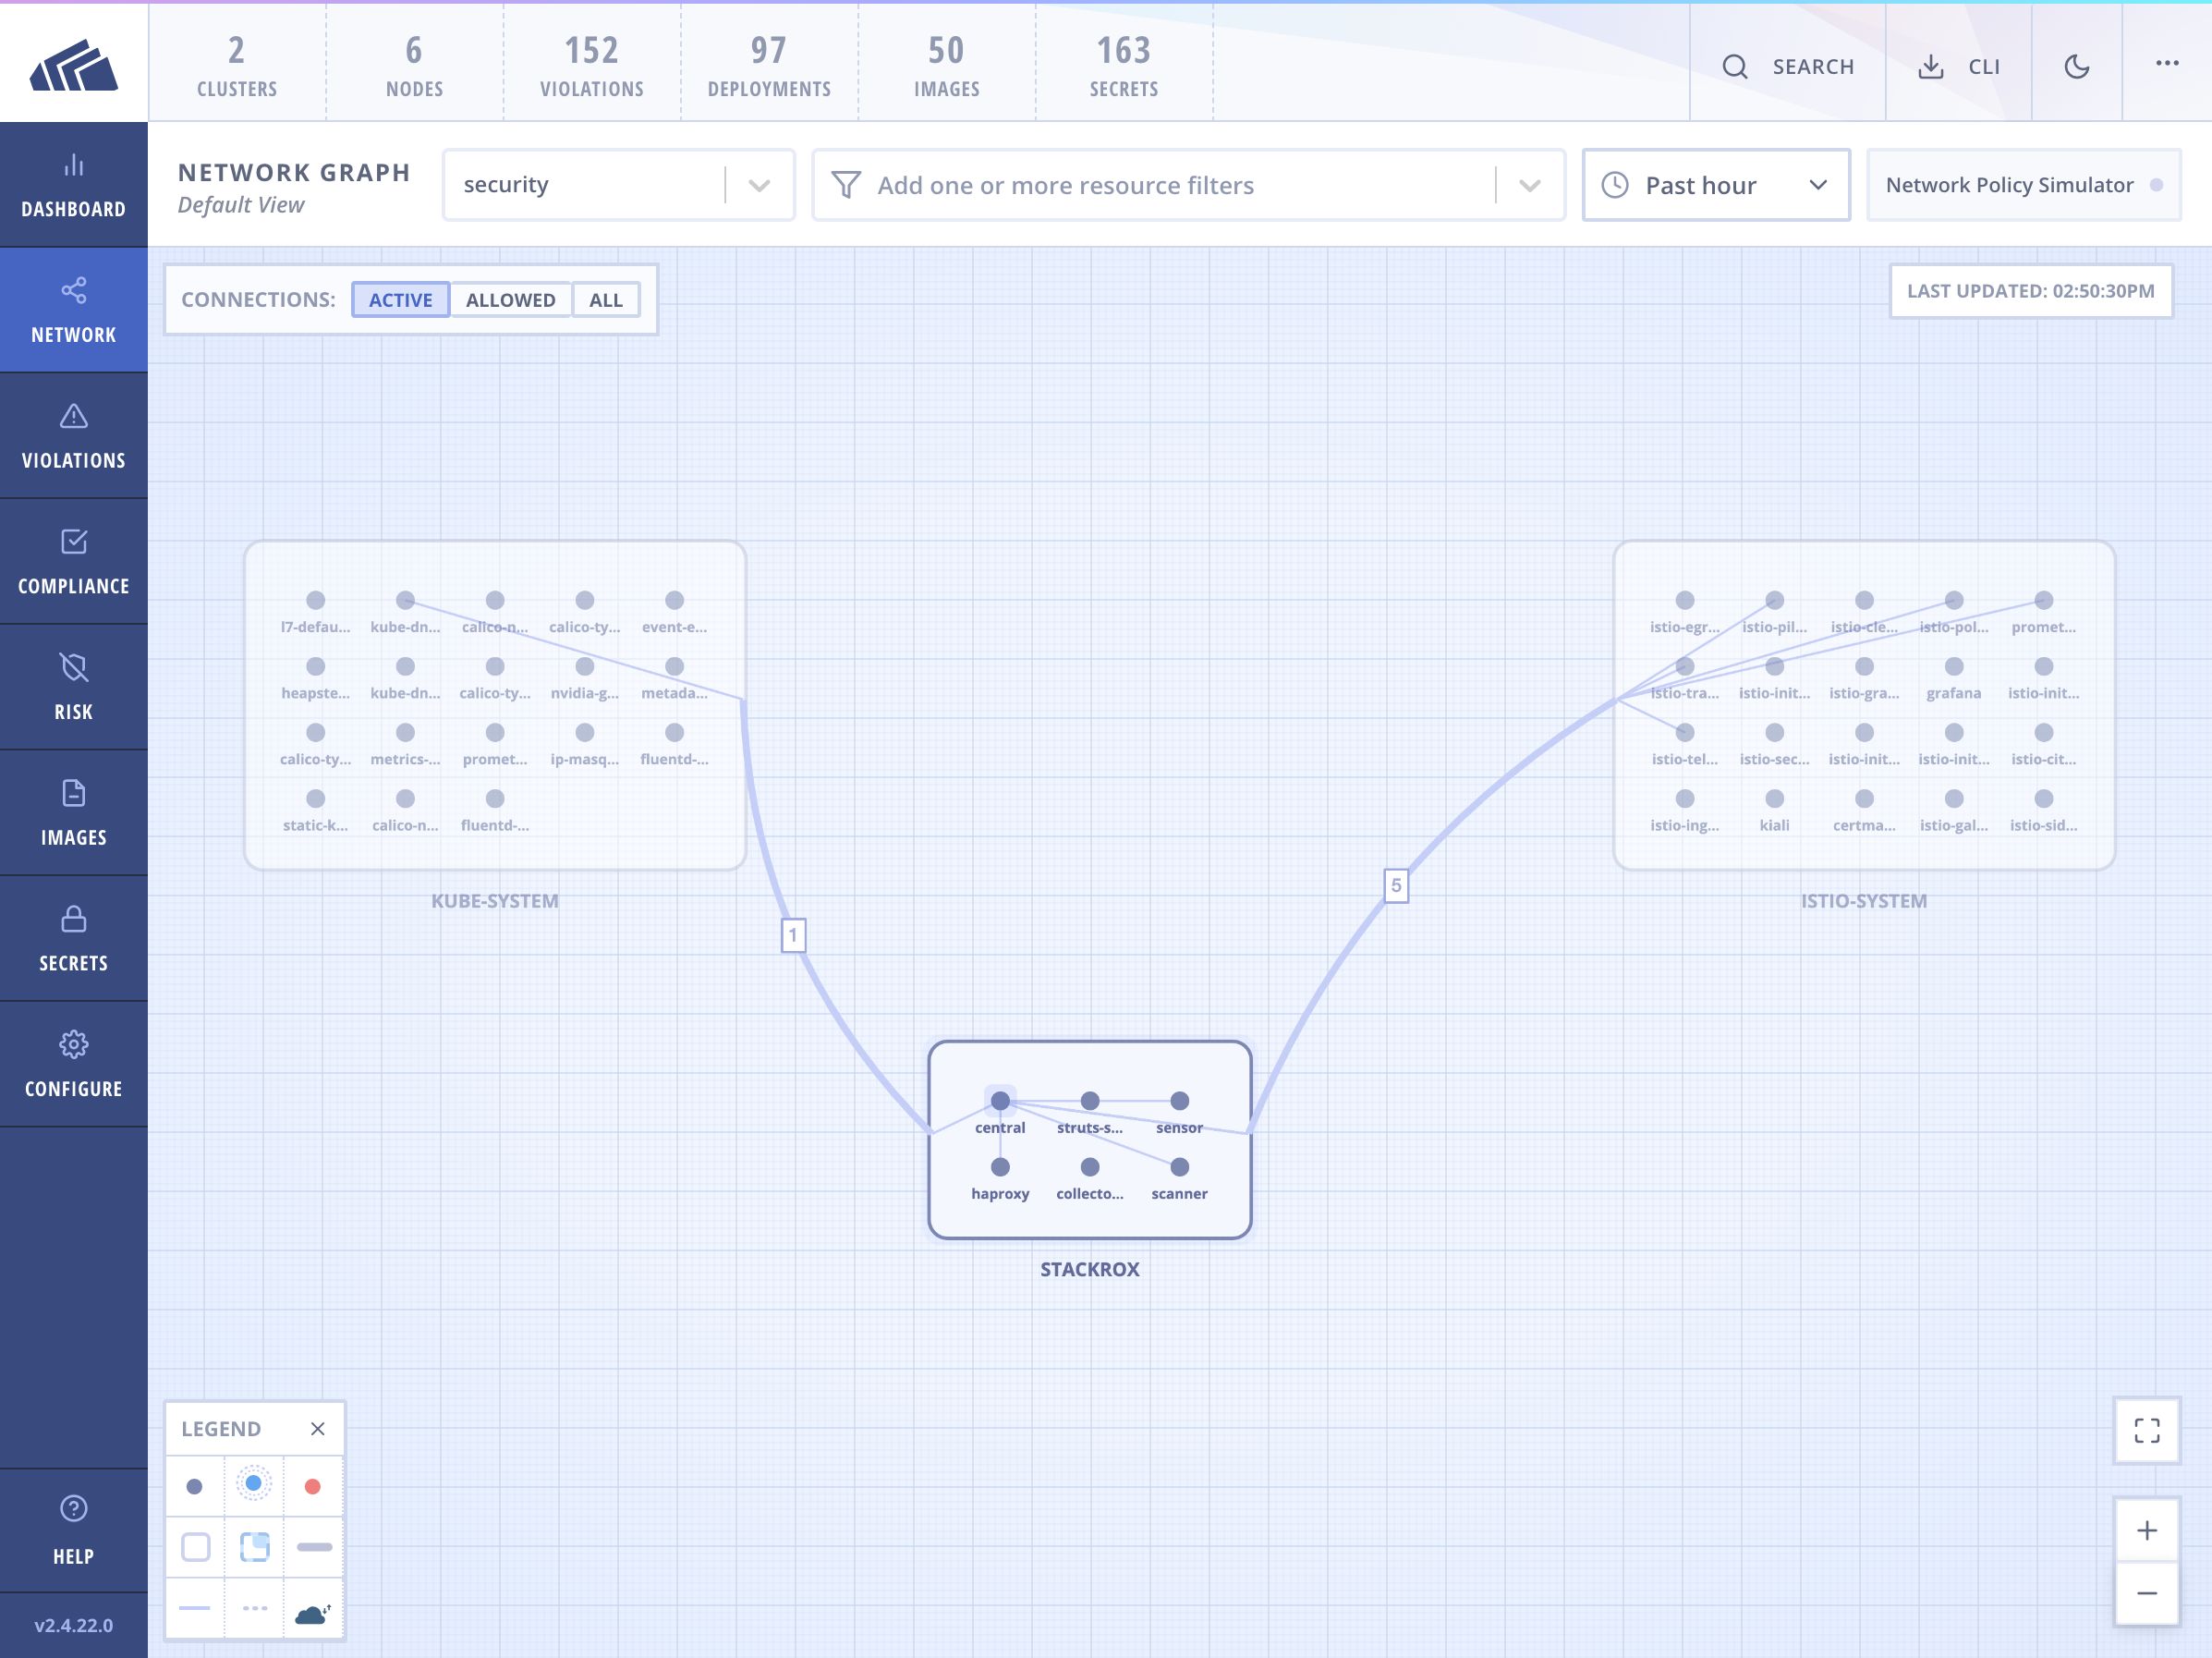View the 152 Violations summary
This screenshot has height=1658, width=2212.
(x=592, y=66)
